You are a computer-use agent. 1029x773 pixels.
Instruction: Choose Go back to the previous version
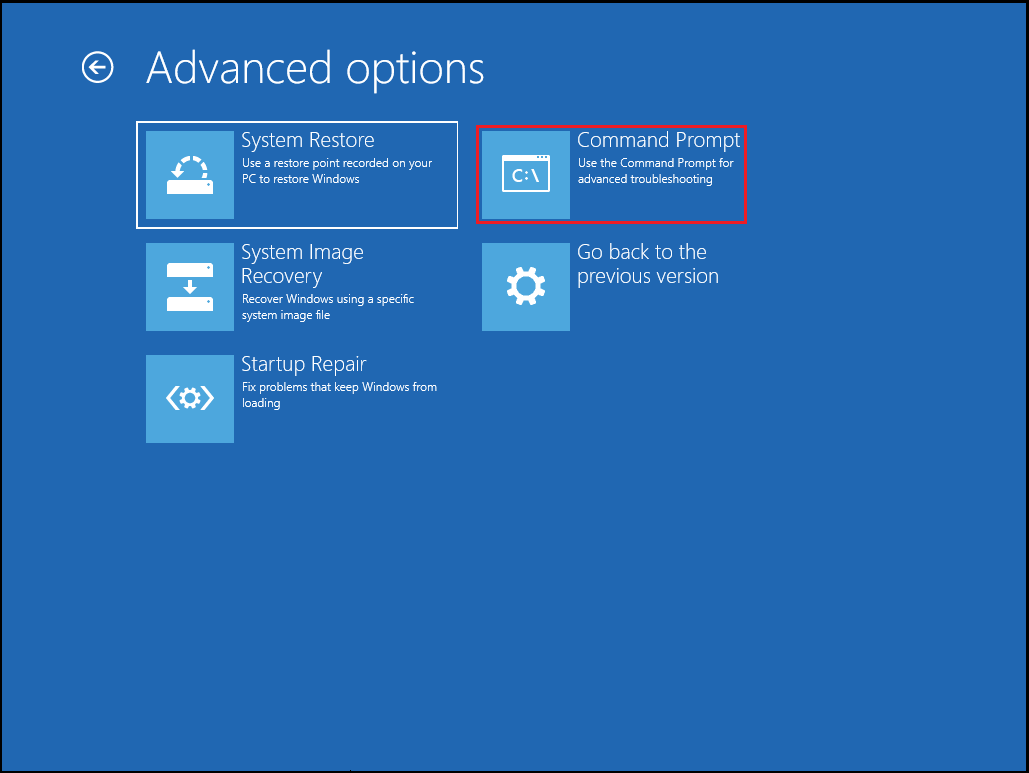611,287
